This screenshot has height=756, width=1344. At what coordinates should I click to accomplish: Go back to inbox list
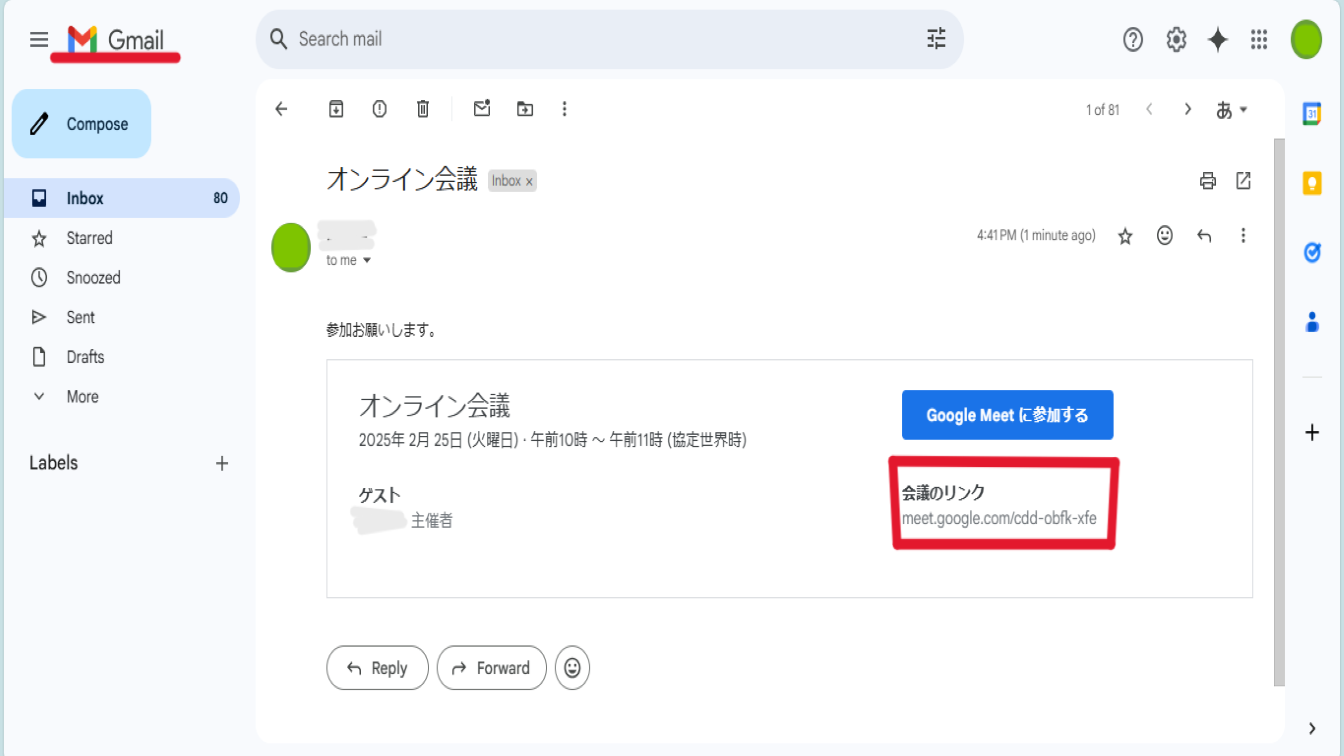pyautogui.click(x=281, y=109)
